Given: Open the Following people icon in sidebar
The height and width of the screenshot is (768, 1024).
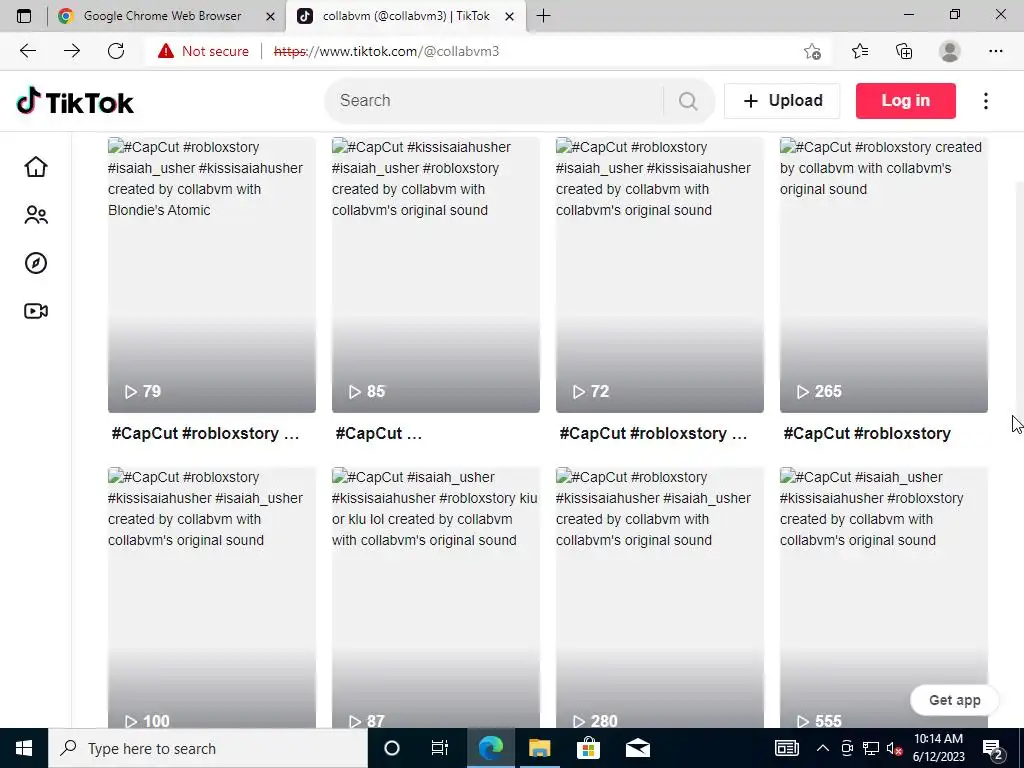Looking at the screenshot, I should pos(36,215).
